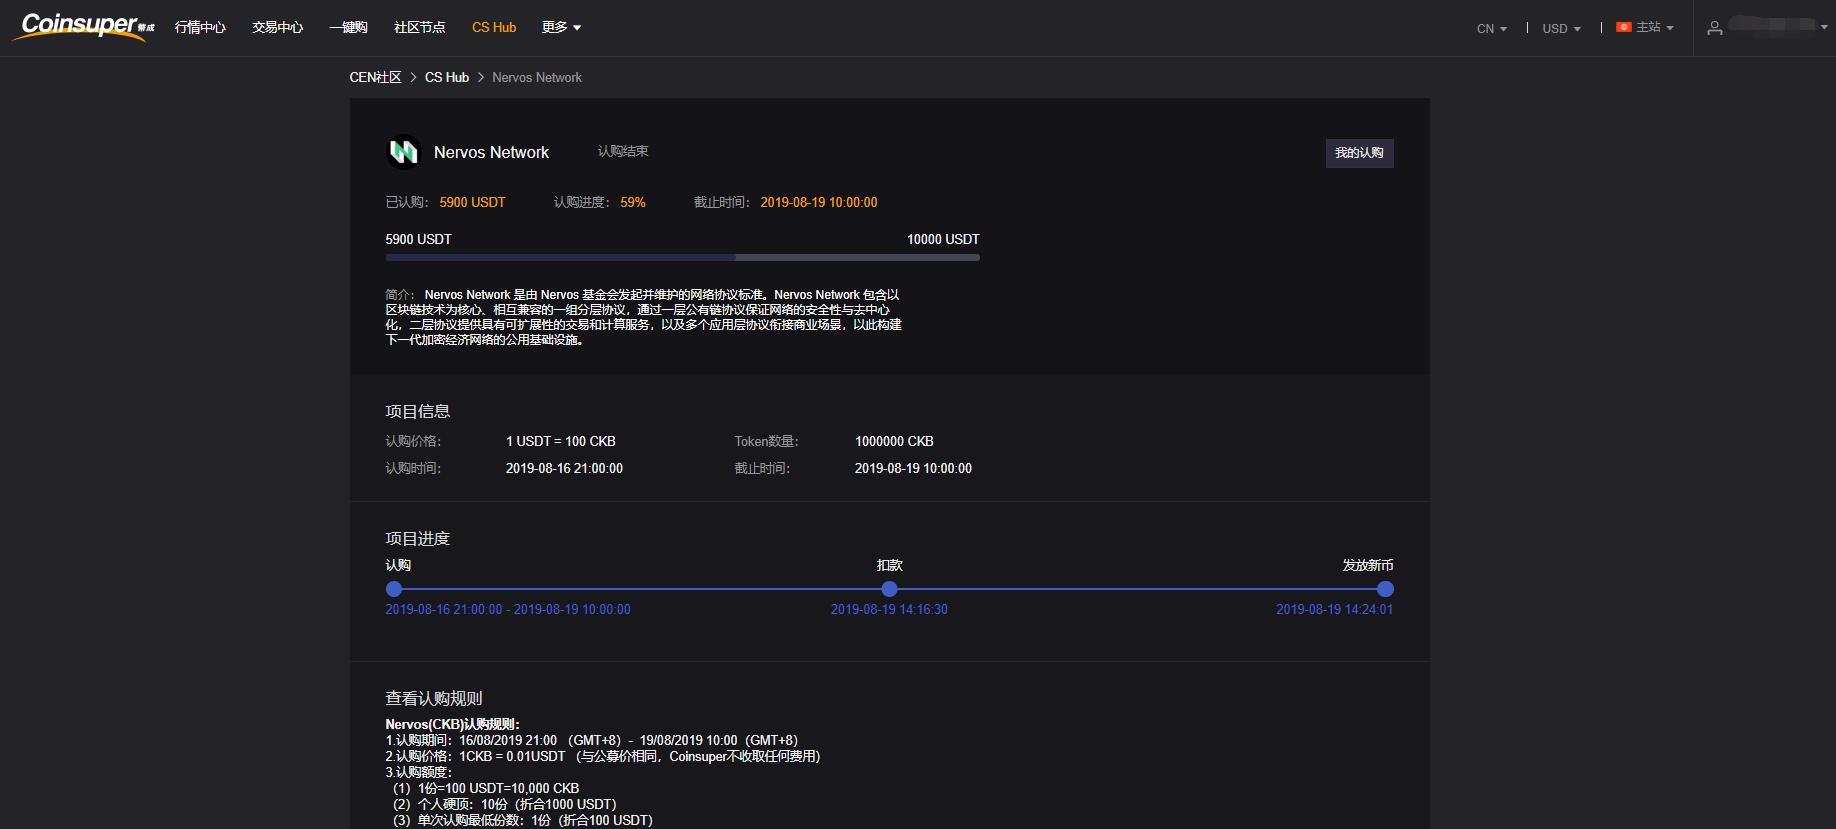
Task: Open 交易中心 menu item
Action: tap(278, 28)
